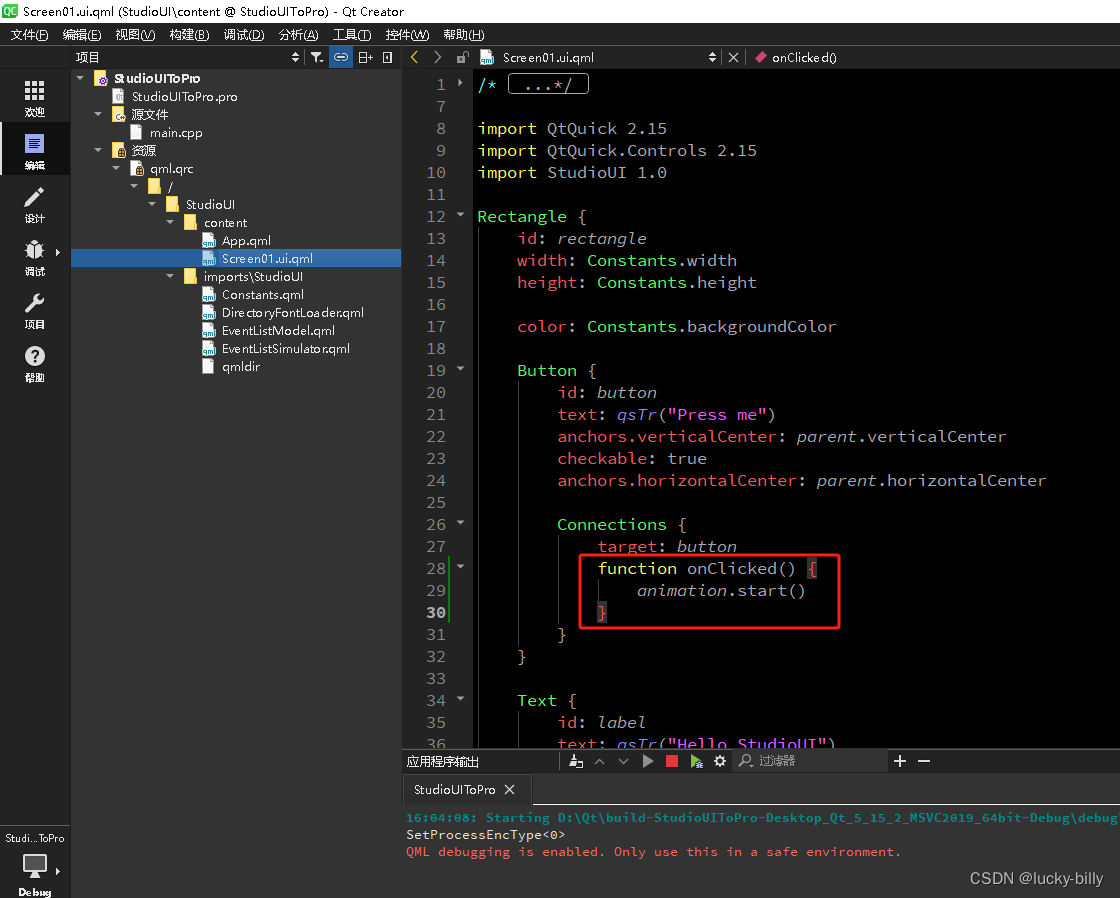The height and width of the screenshot is (898, 1120).
Task: Open the Debug mode bug icon
Action: [x=34, y=257]
